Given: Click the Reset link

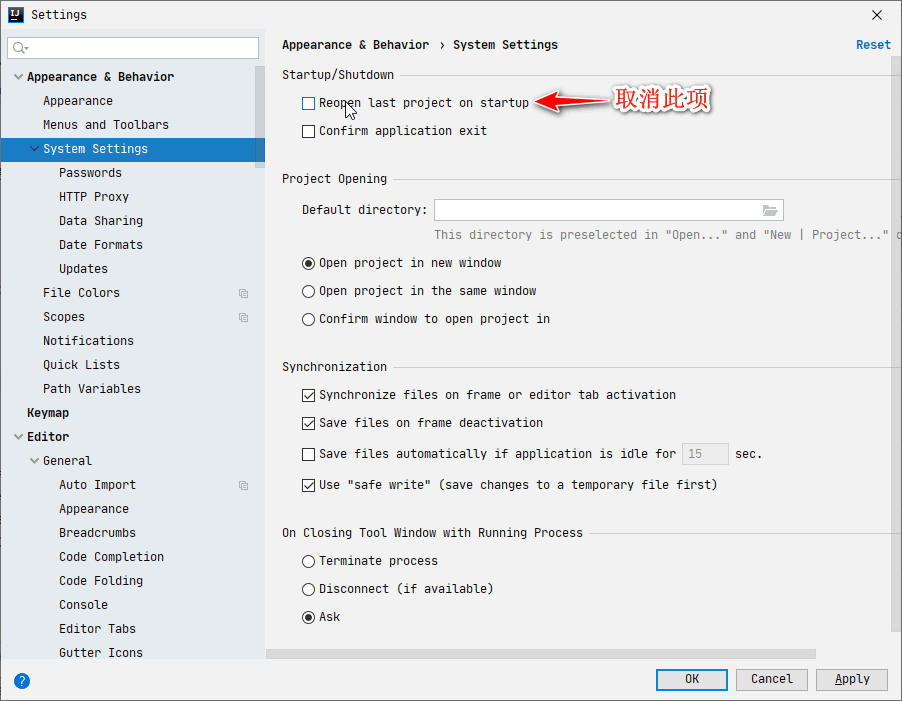Looking at the screenshot, I should (873, 45).
